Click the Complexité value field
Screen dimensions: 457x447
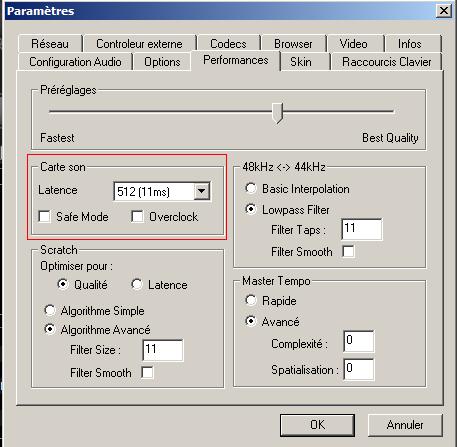[359, 341]
